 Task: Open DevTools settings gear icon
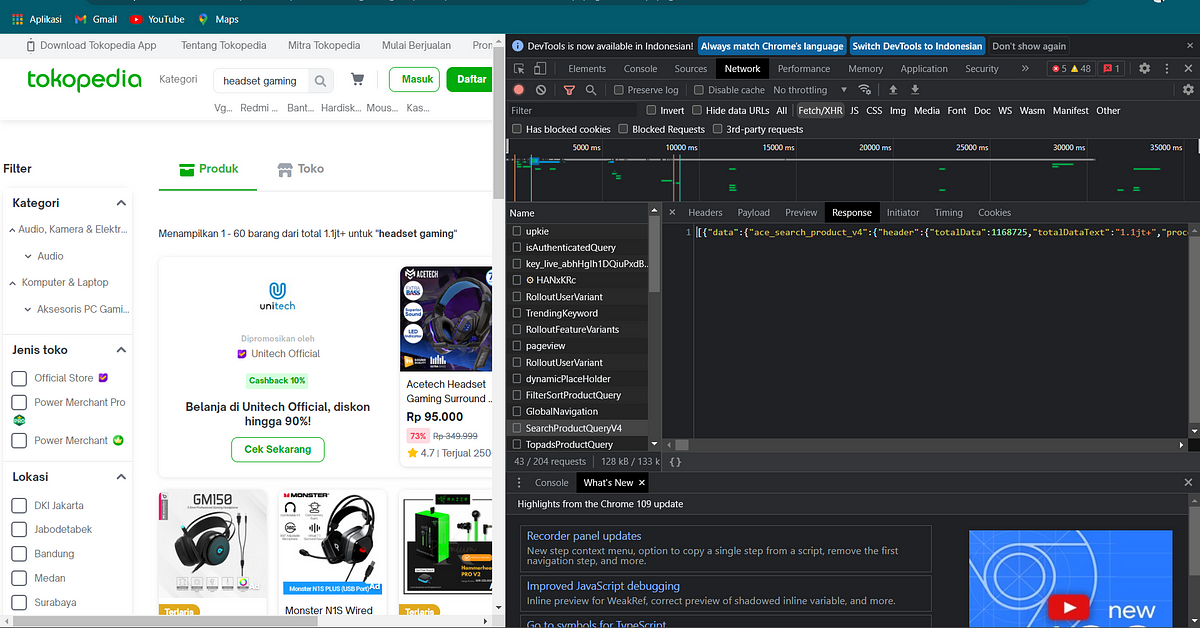(1144, 69)
